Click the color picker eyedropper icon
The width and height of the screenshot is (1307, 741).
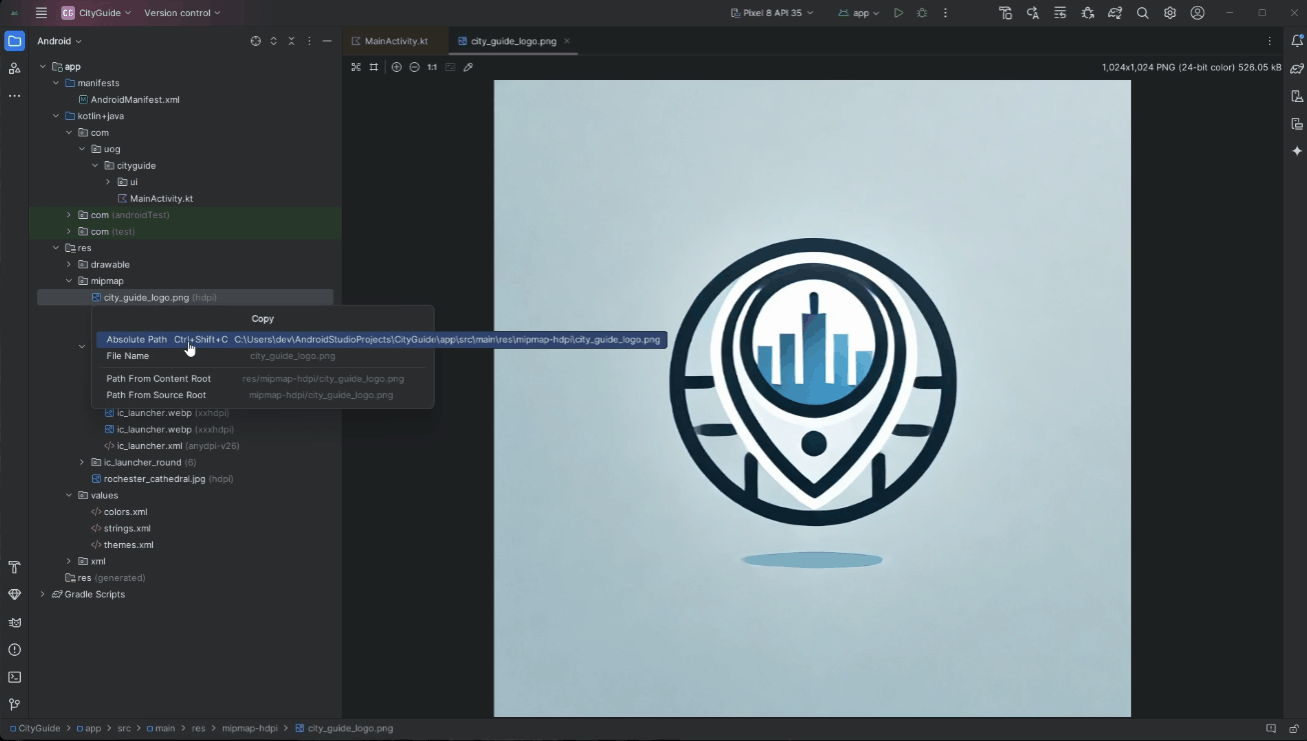468,67
